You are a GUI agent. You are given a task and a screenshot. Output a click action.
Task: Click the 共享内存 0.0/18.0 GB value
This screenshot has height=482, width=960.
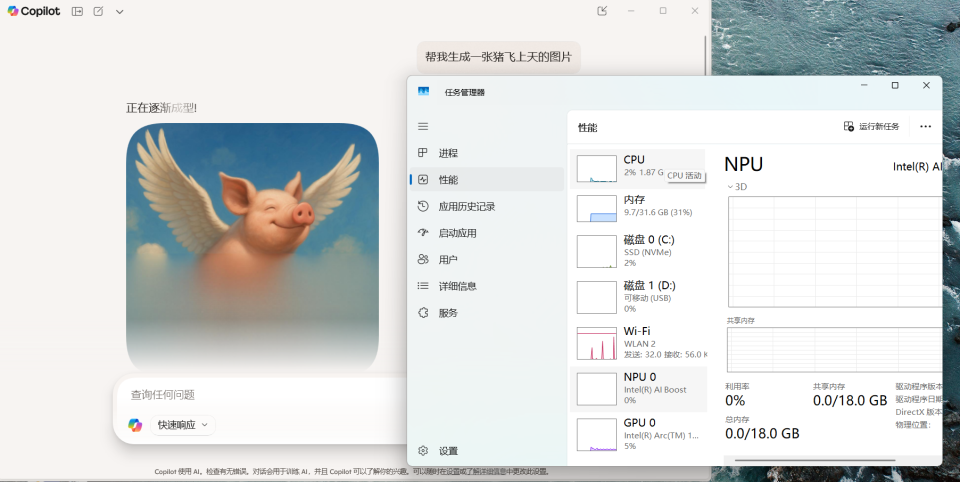click(x=850, y=401)
